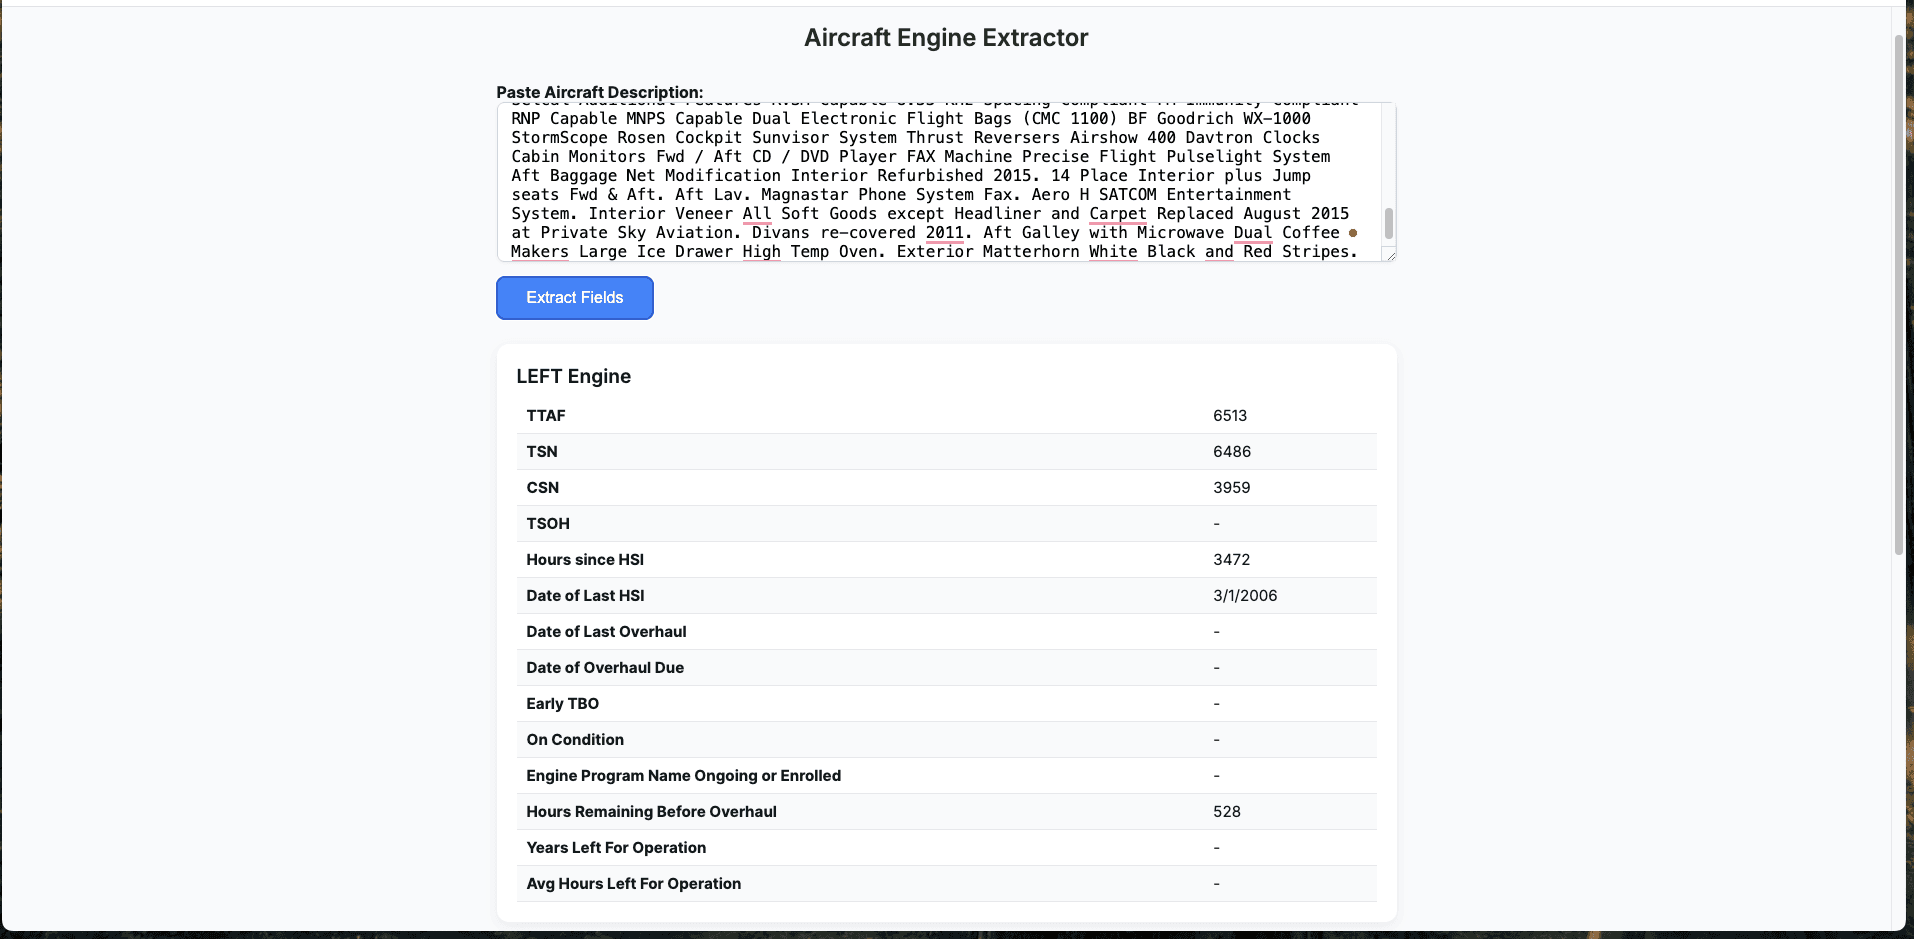Click the Date of Last HSI value 3/1/2006
The image size is (1914, 939).
[x=1246, y=595]
